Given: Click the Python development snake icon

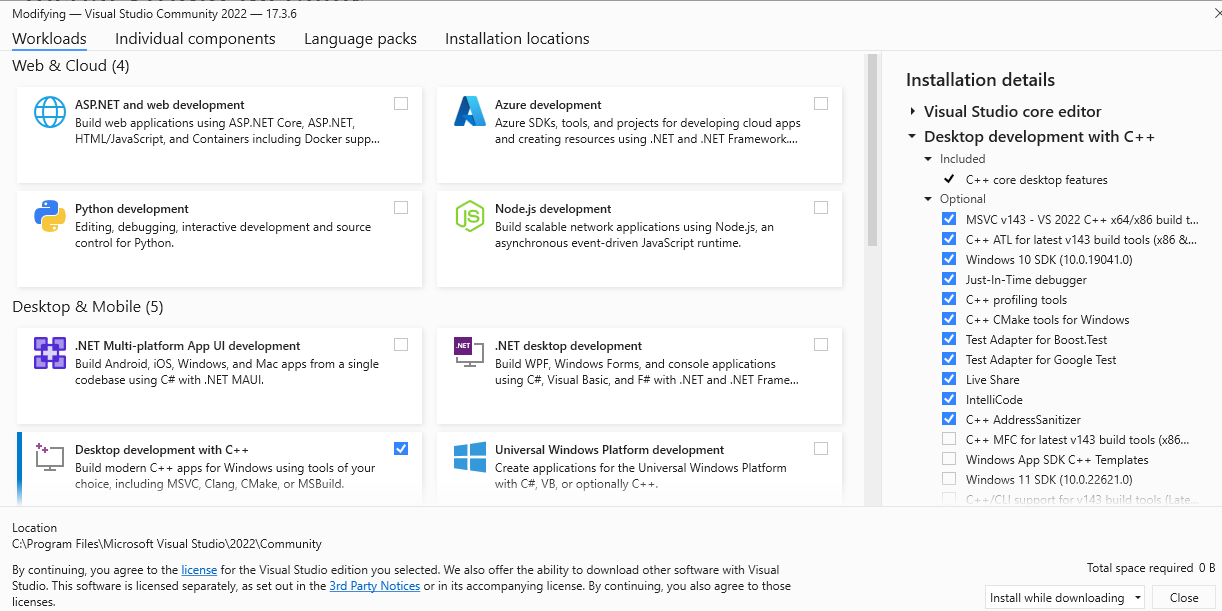Looking at the screenshot, I should (50, 216).
